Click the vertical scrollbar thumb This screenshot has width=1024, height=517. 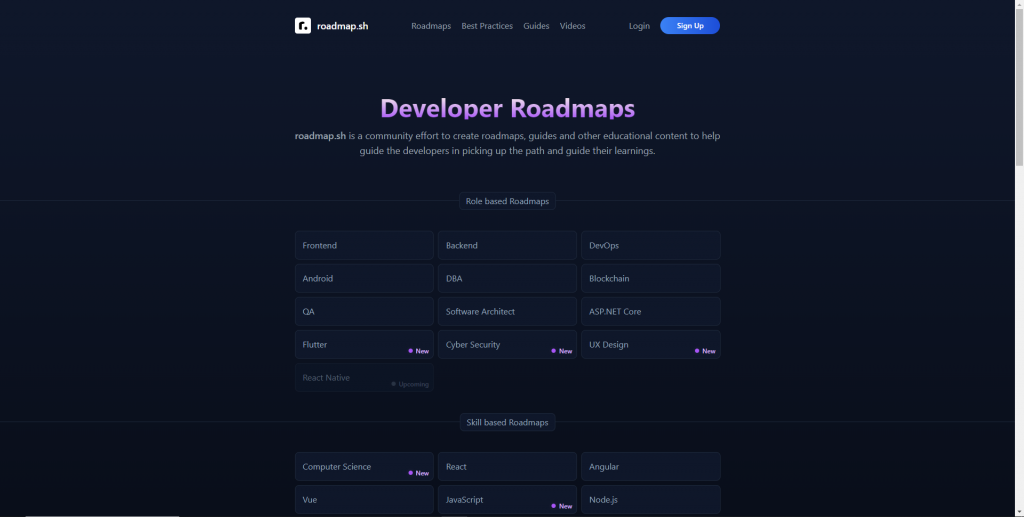coord(1019,87)
